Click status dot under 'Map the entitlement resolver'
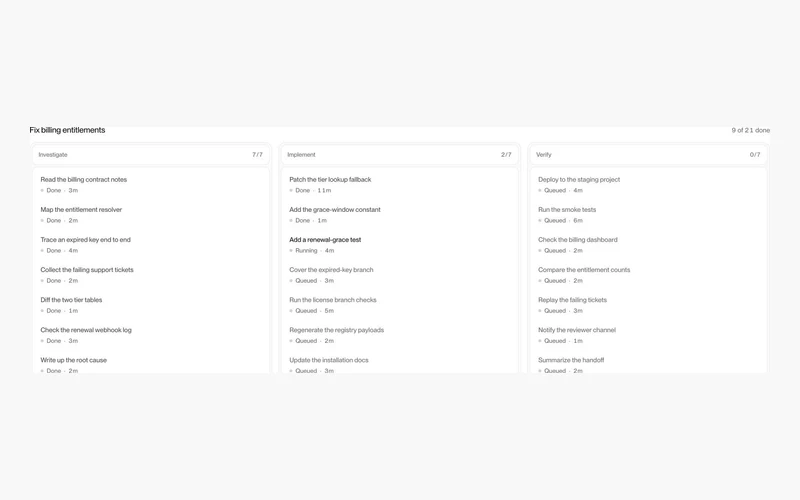This screenshot has height=500, width=800. pos(42,220)
